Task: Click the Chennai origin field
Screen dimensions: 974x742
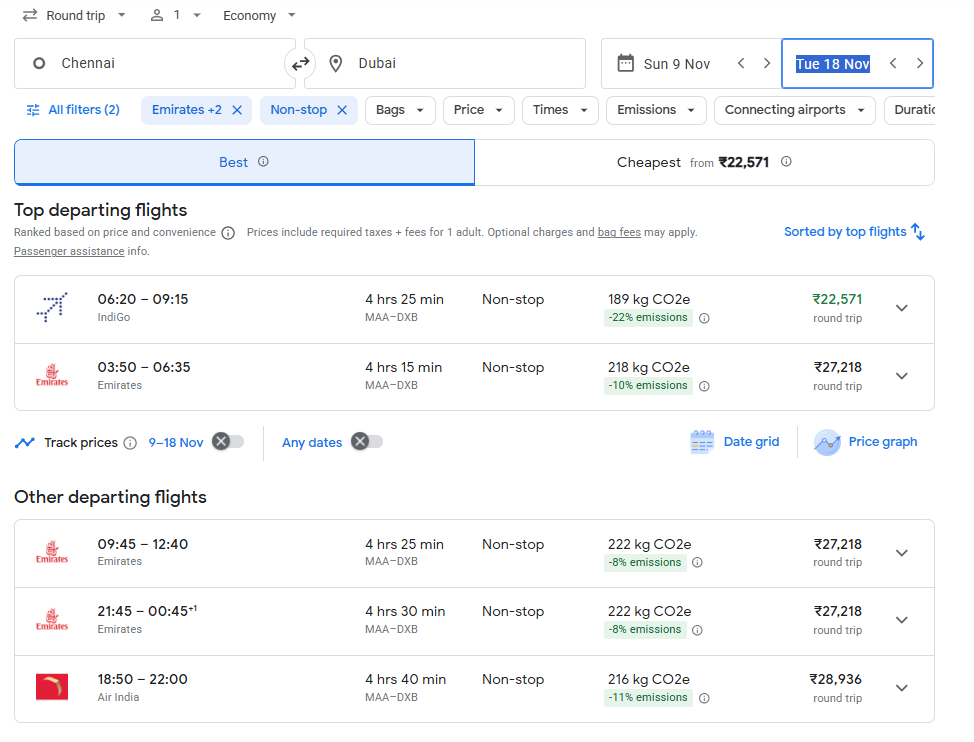Action: point(150,64)
